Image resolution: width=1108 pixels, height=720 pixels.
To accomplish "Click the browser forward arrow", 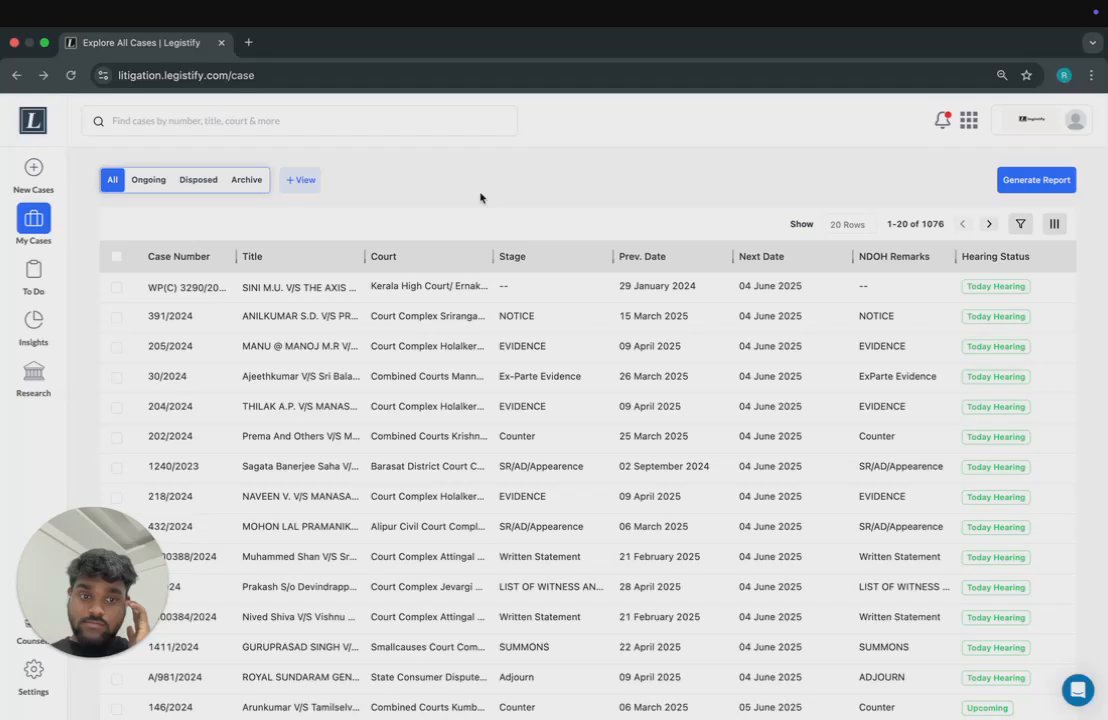I will click(44, 75).
